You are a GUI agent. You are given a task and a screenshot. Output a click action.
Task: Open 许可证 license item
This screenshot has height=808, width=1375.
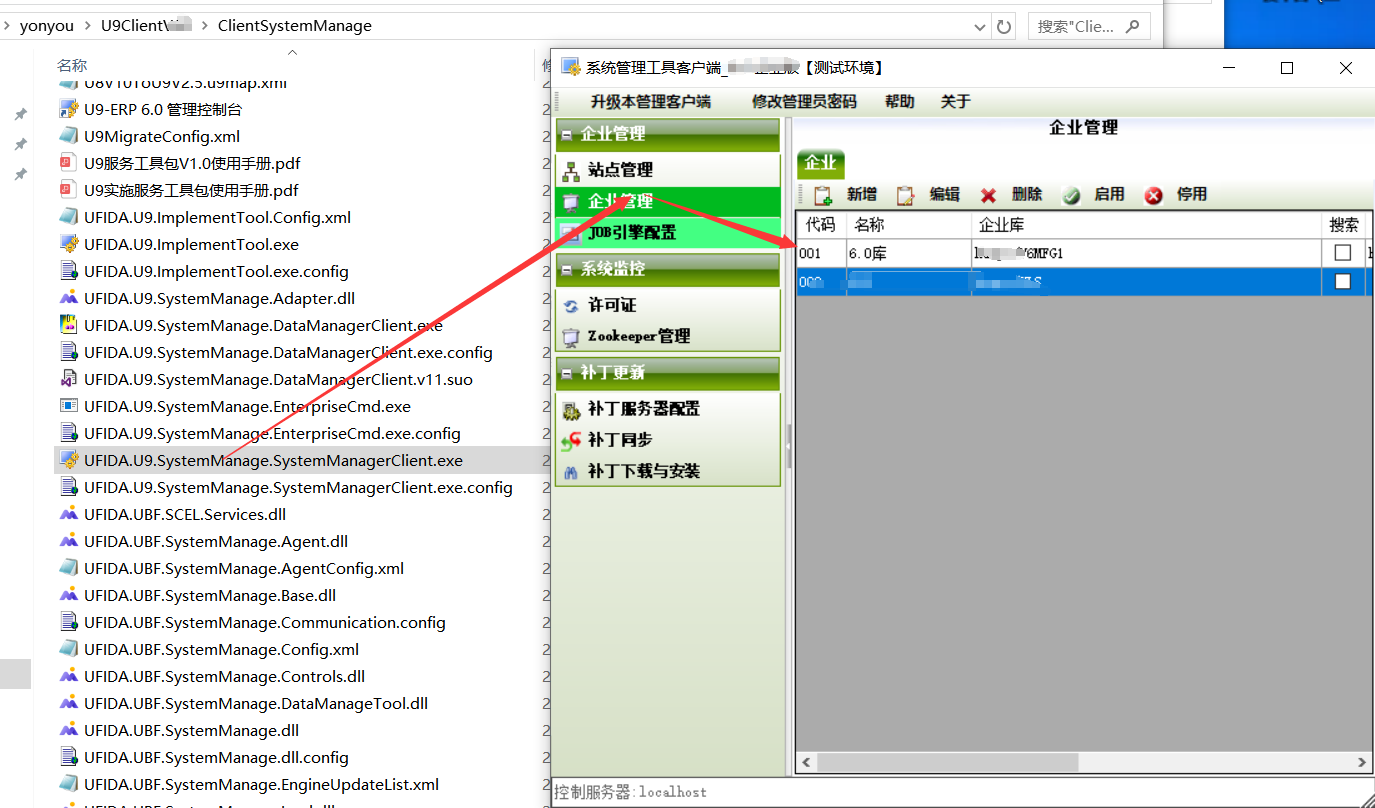667,305
